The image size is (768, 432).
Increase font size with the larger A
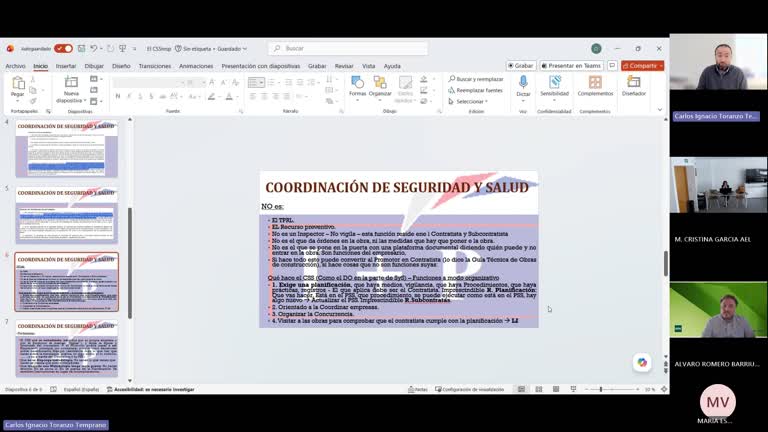212,83
